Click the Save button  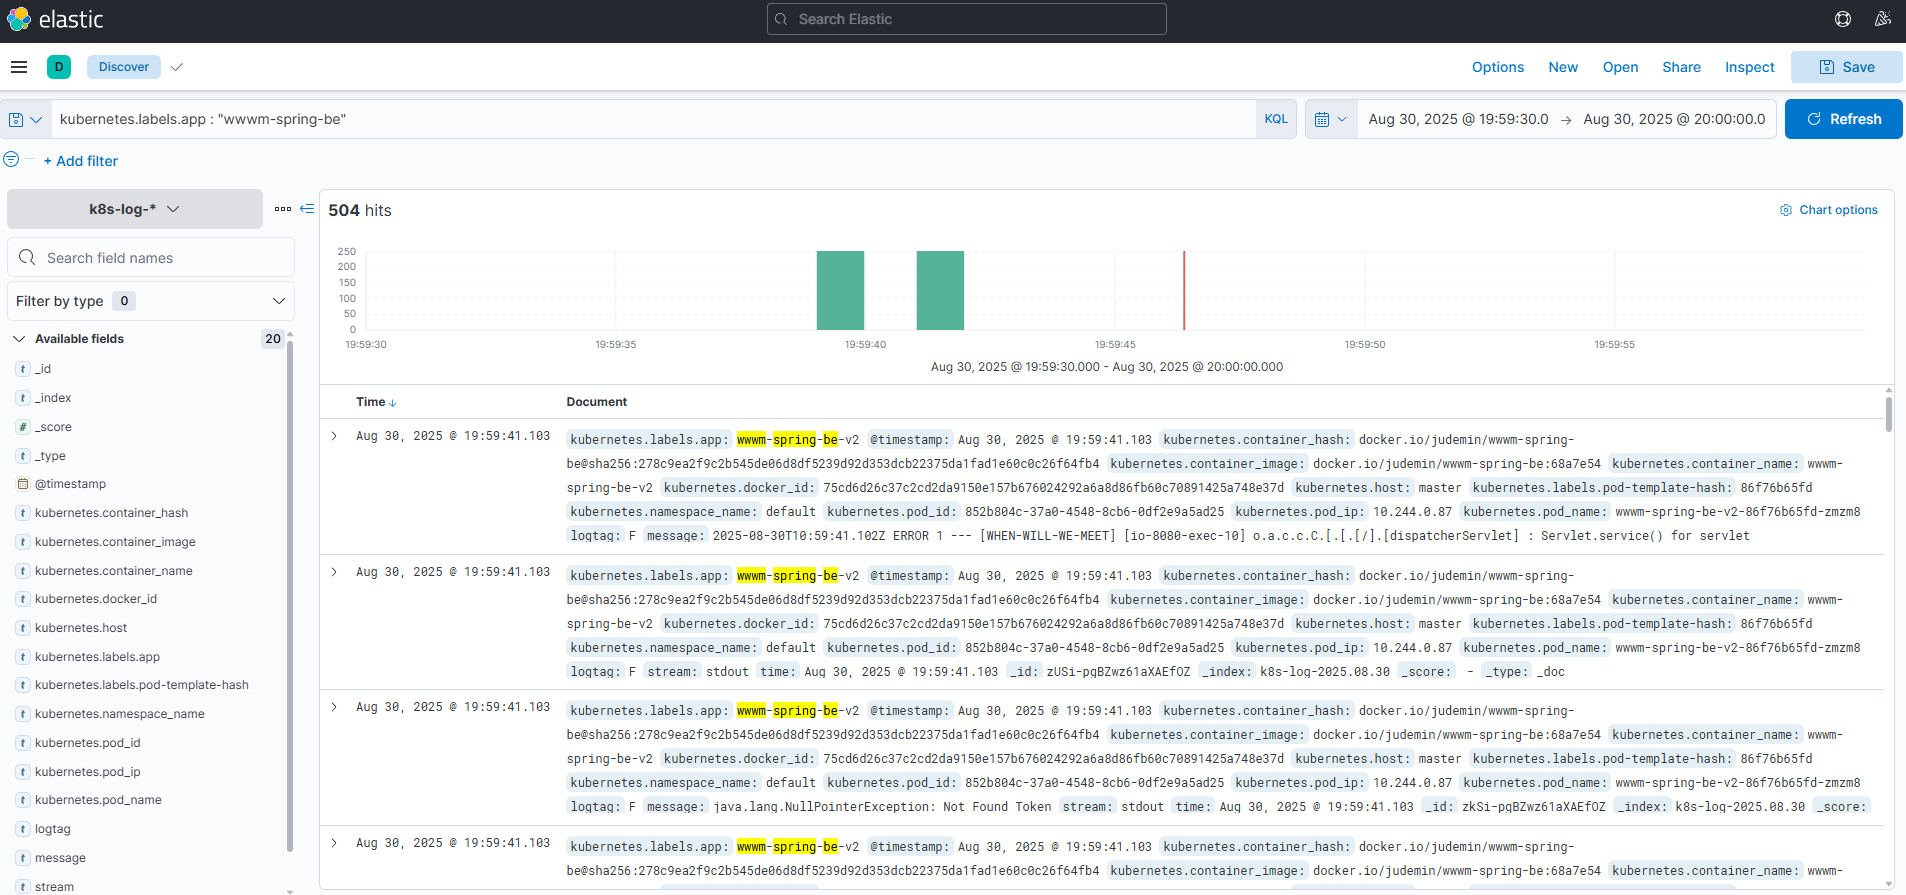click(x=1846, y=67)
